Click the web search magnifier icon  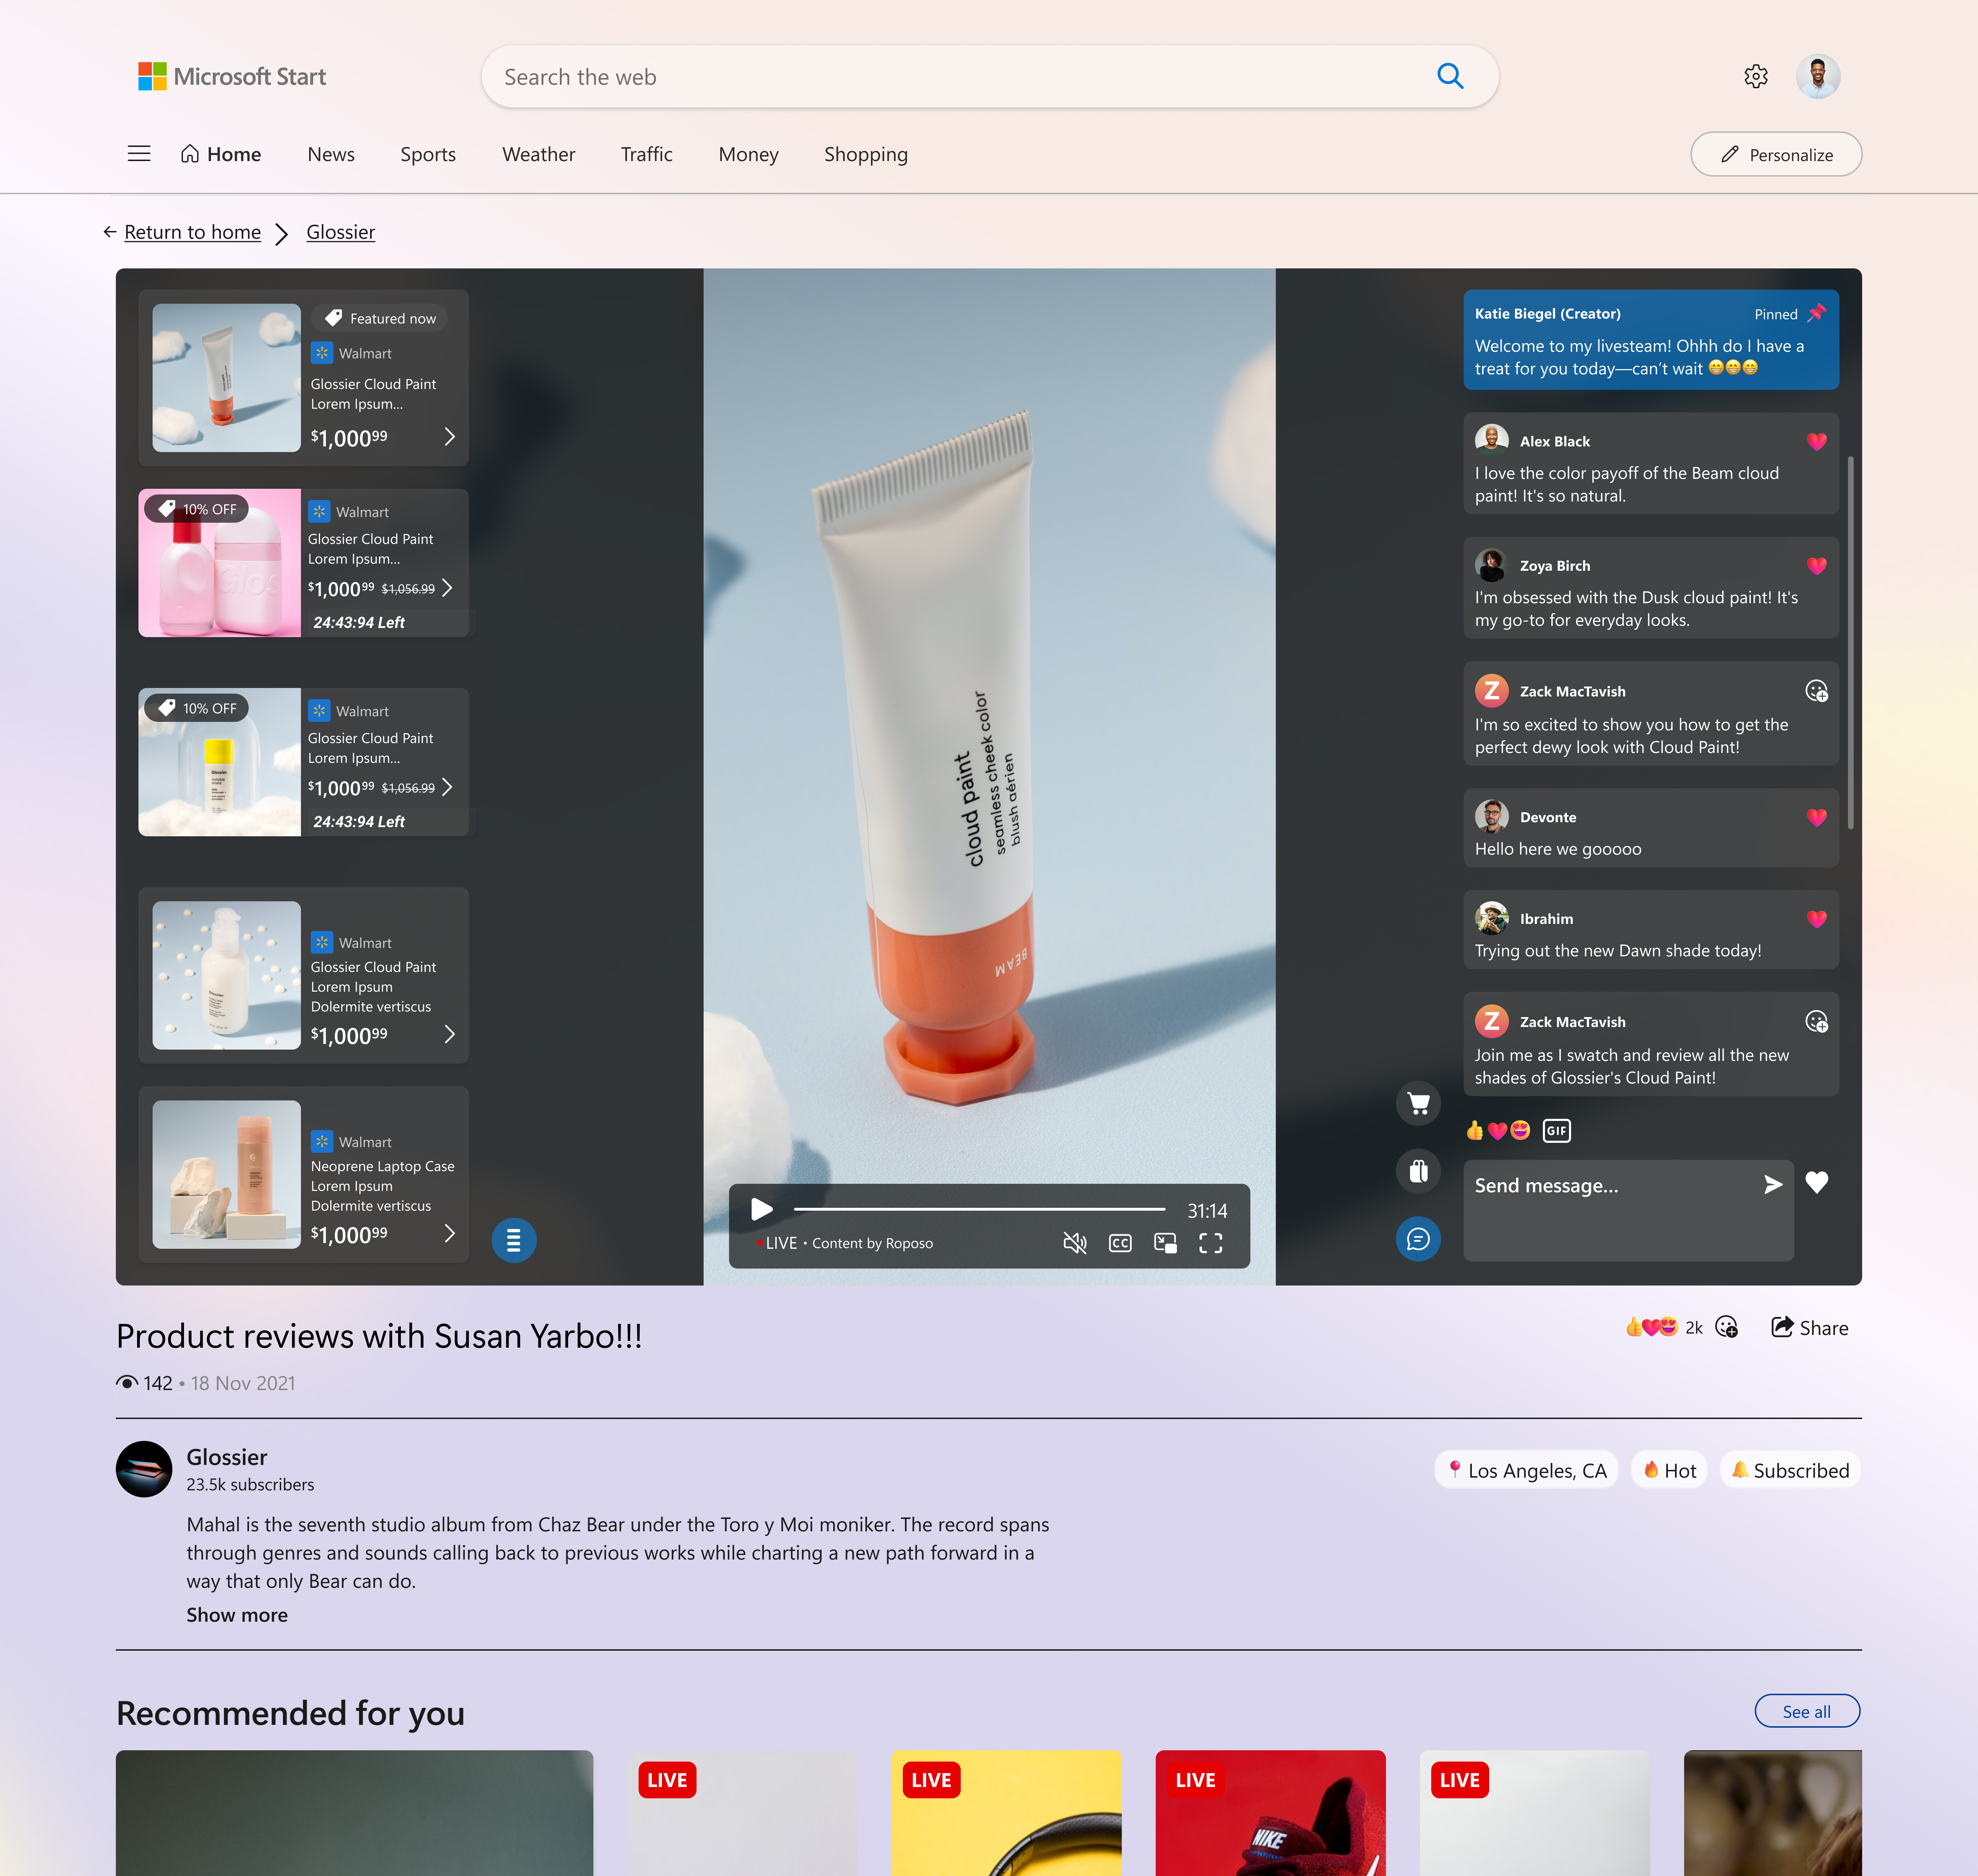(x=1450, y=76)
